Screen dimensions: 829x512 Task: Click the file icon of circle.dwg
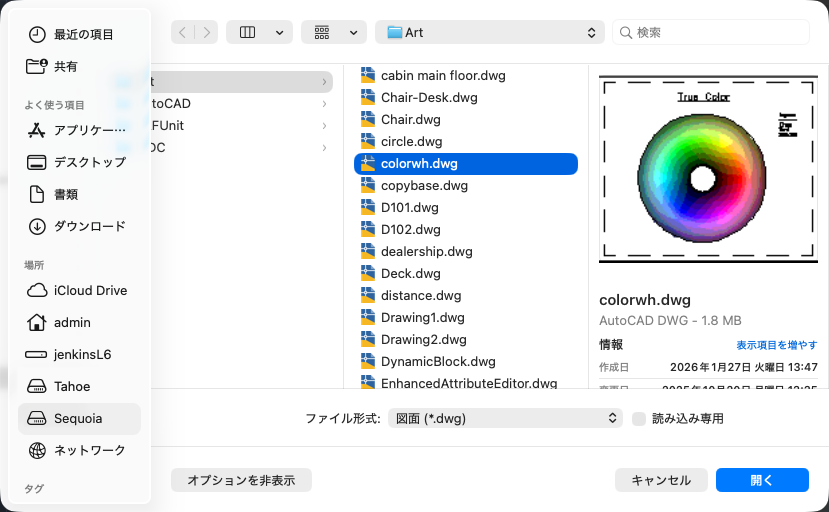[x=368, y=141]
